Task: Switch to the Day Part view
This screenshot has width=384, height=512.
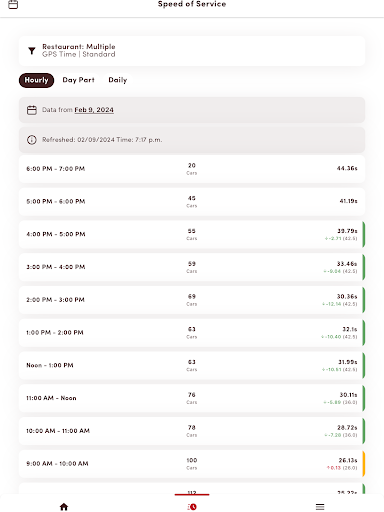Action: click(79, 80)
